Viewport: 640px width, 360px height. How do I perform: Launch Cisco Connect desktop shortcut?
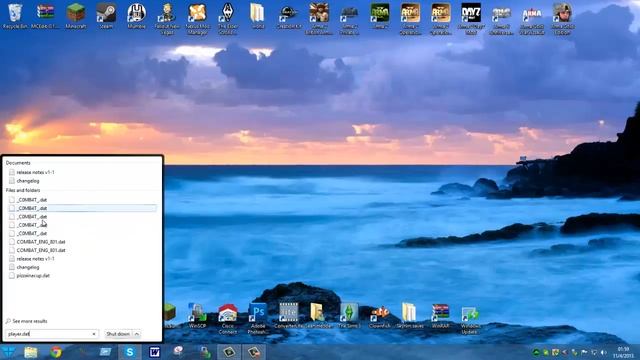(228, 319)
